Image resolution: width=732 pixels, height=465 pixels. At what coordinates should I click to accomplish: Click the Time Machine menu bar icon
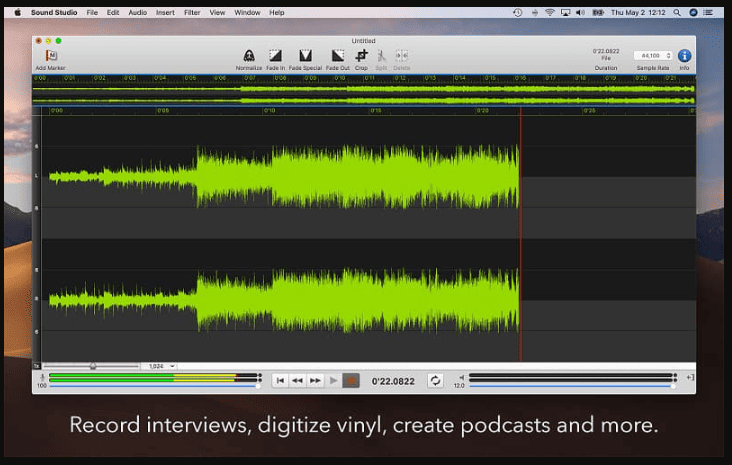pos(517,13)
